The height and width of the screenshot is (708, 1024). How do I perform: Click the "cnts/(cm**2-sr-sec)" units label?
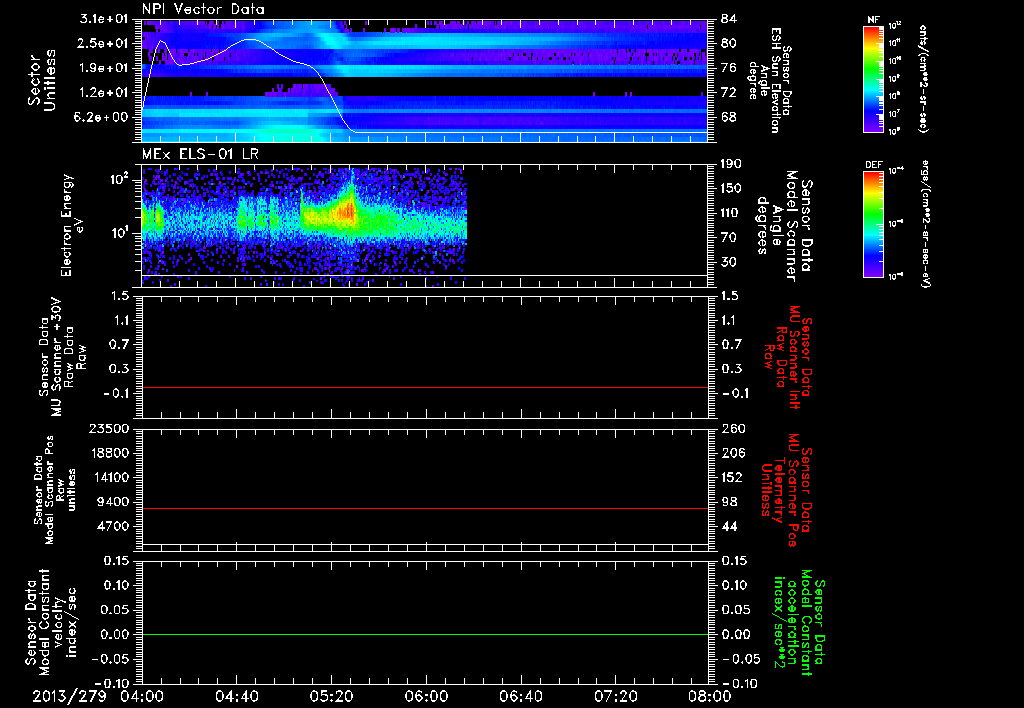(x=923, y=78)
